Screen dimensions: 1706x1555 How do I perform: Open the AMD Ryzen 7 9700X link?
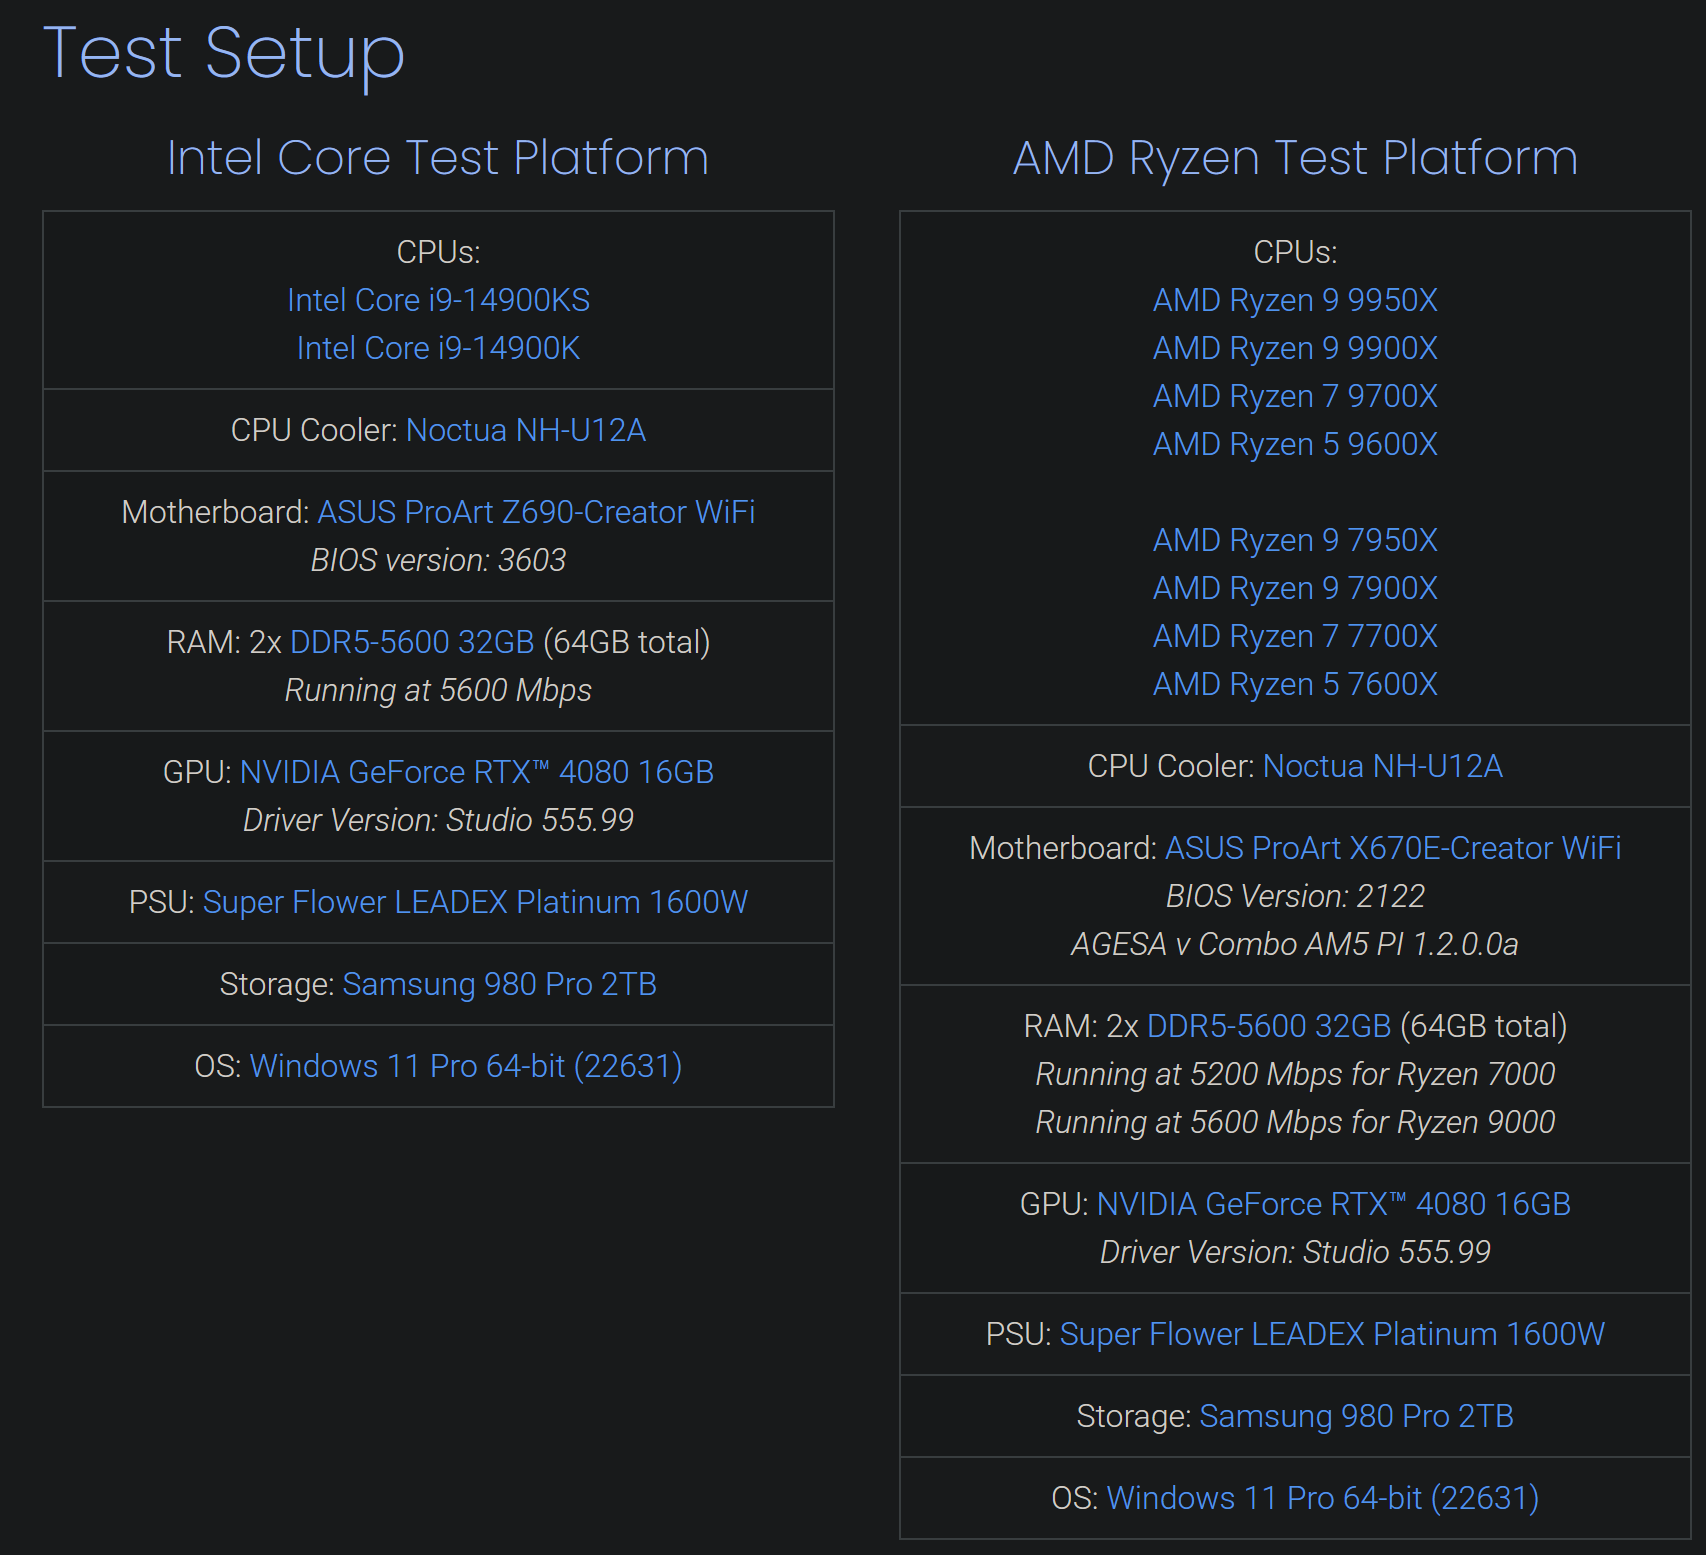tap(1295, 396)
